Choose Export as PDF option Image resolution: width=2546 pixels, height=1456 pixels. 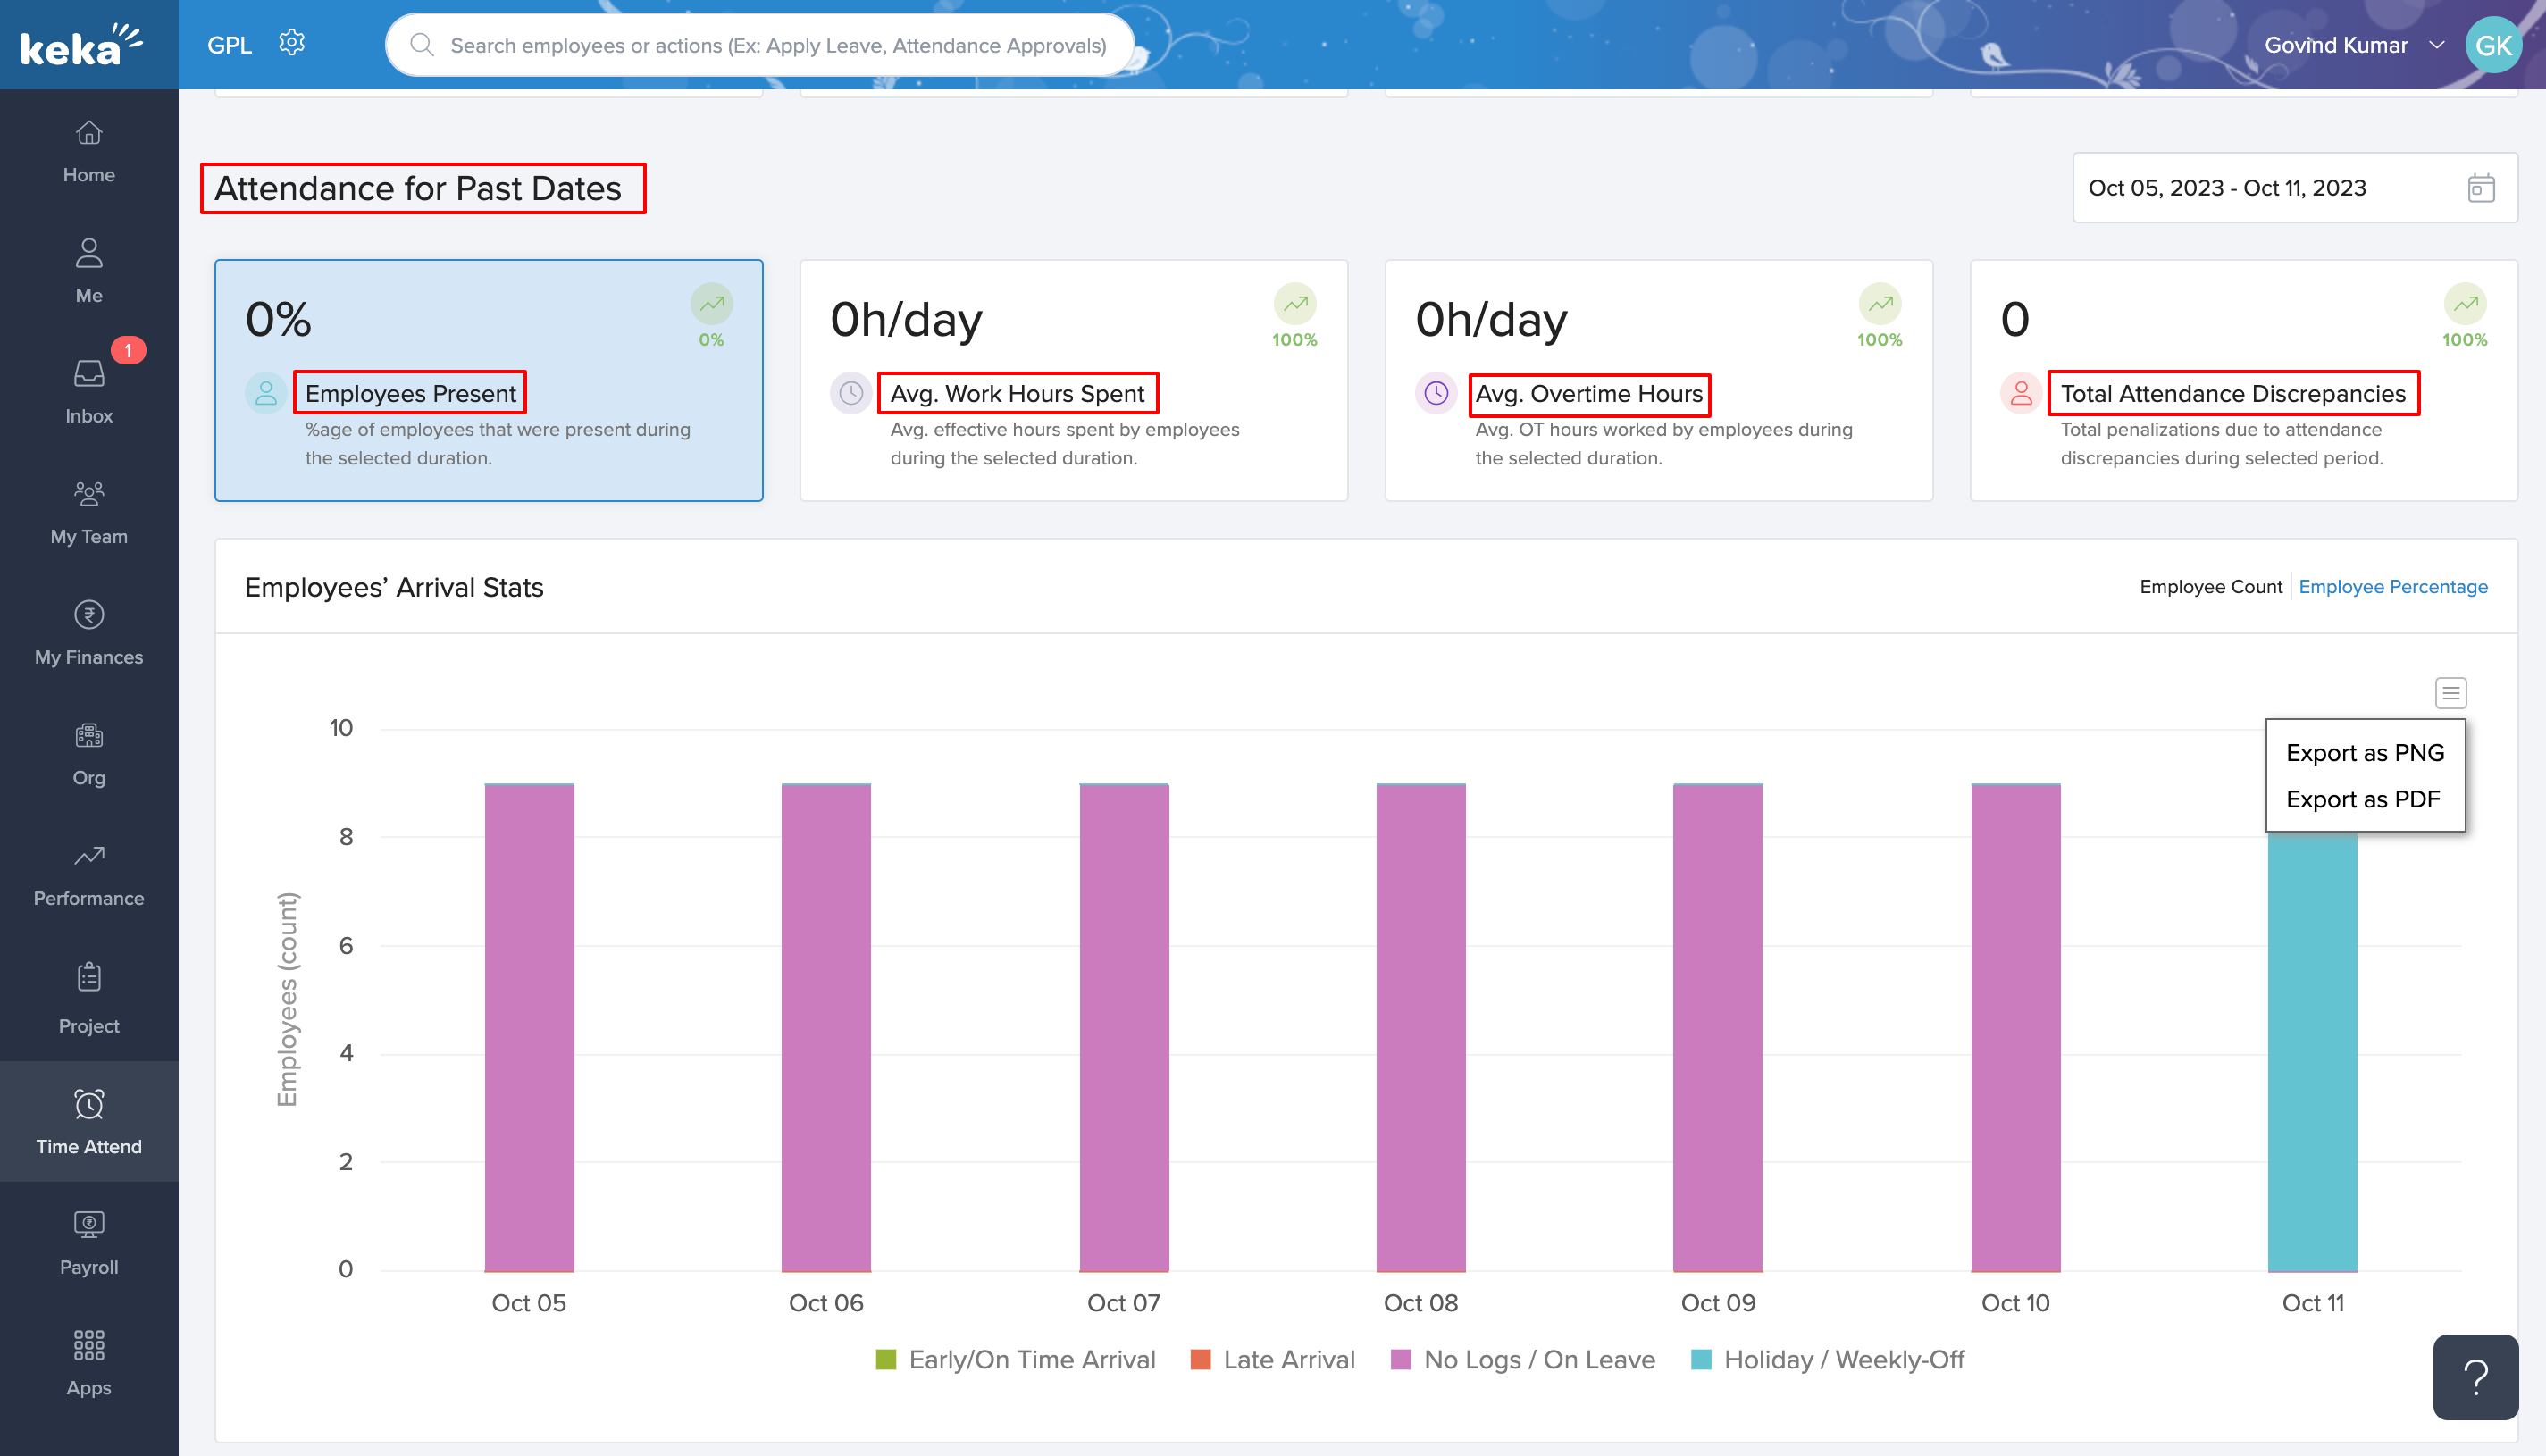[x=2362, y=799]
